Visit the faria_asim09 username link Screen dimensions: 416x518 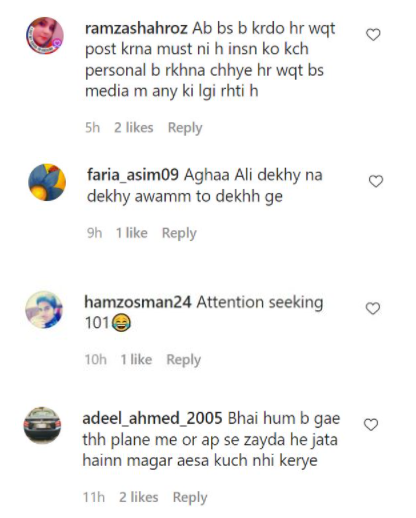coord(133,175)
